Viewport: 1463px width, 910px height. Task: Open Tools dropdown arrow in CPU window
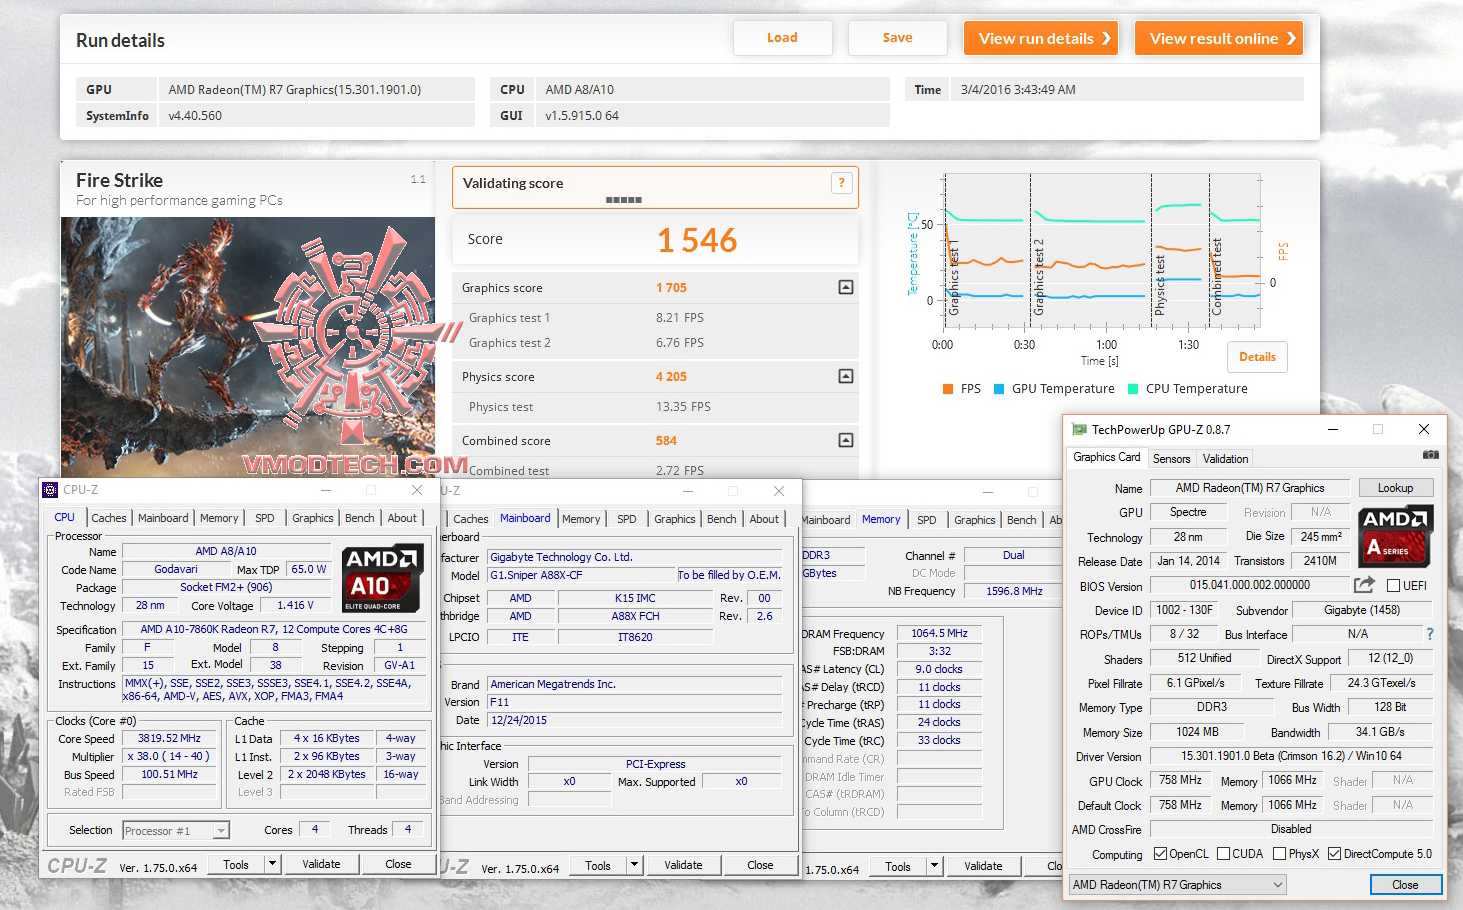click(271, 864)
